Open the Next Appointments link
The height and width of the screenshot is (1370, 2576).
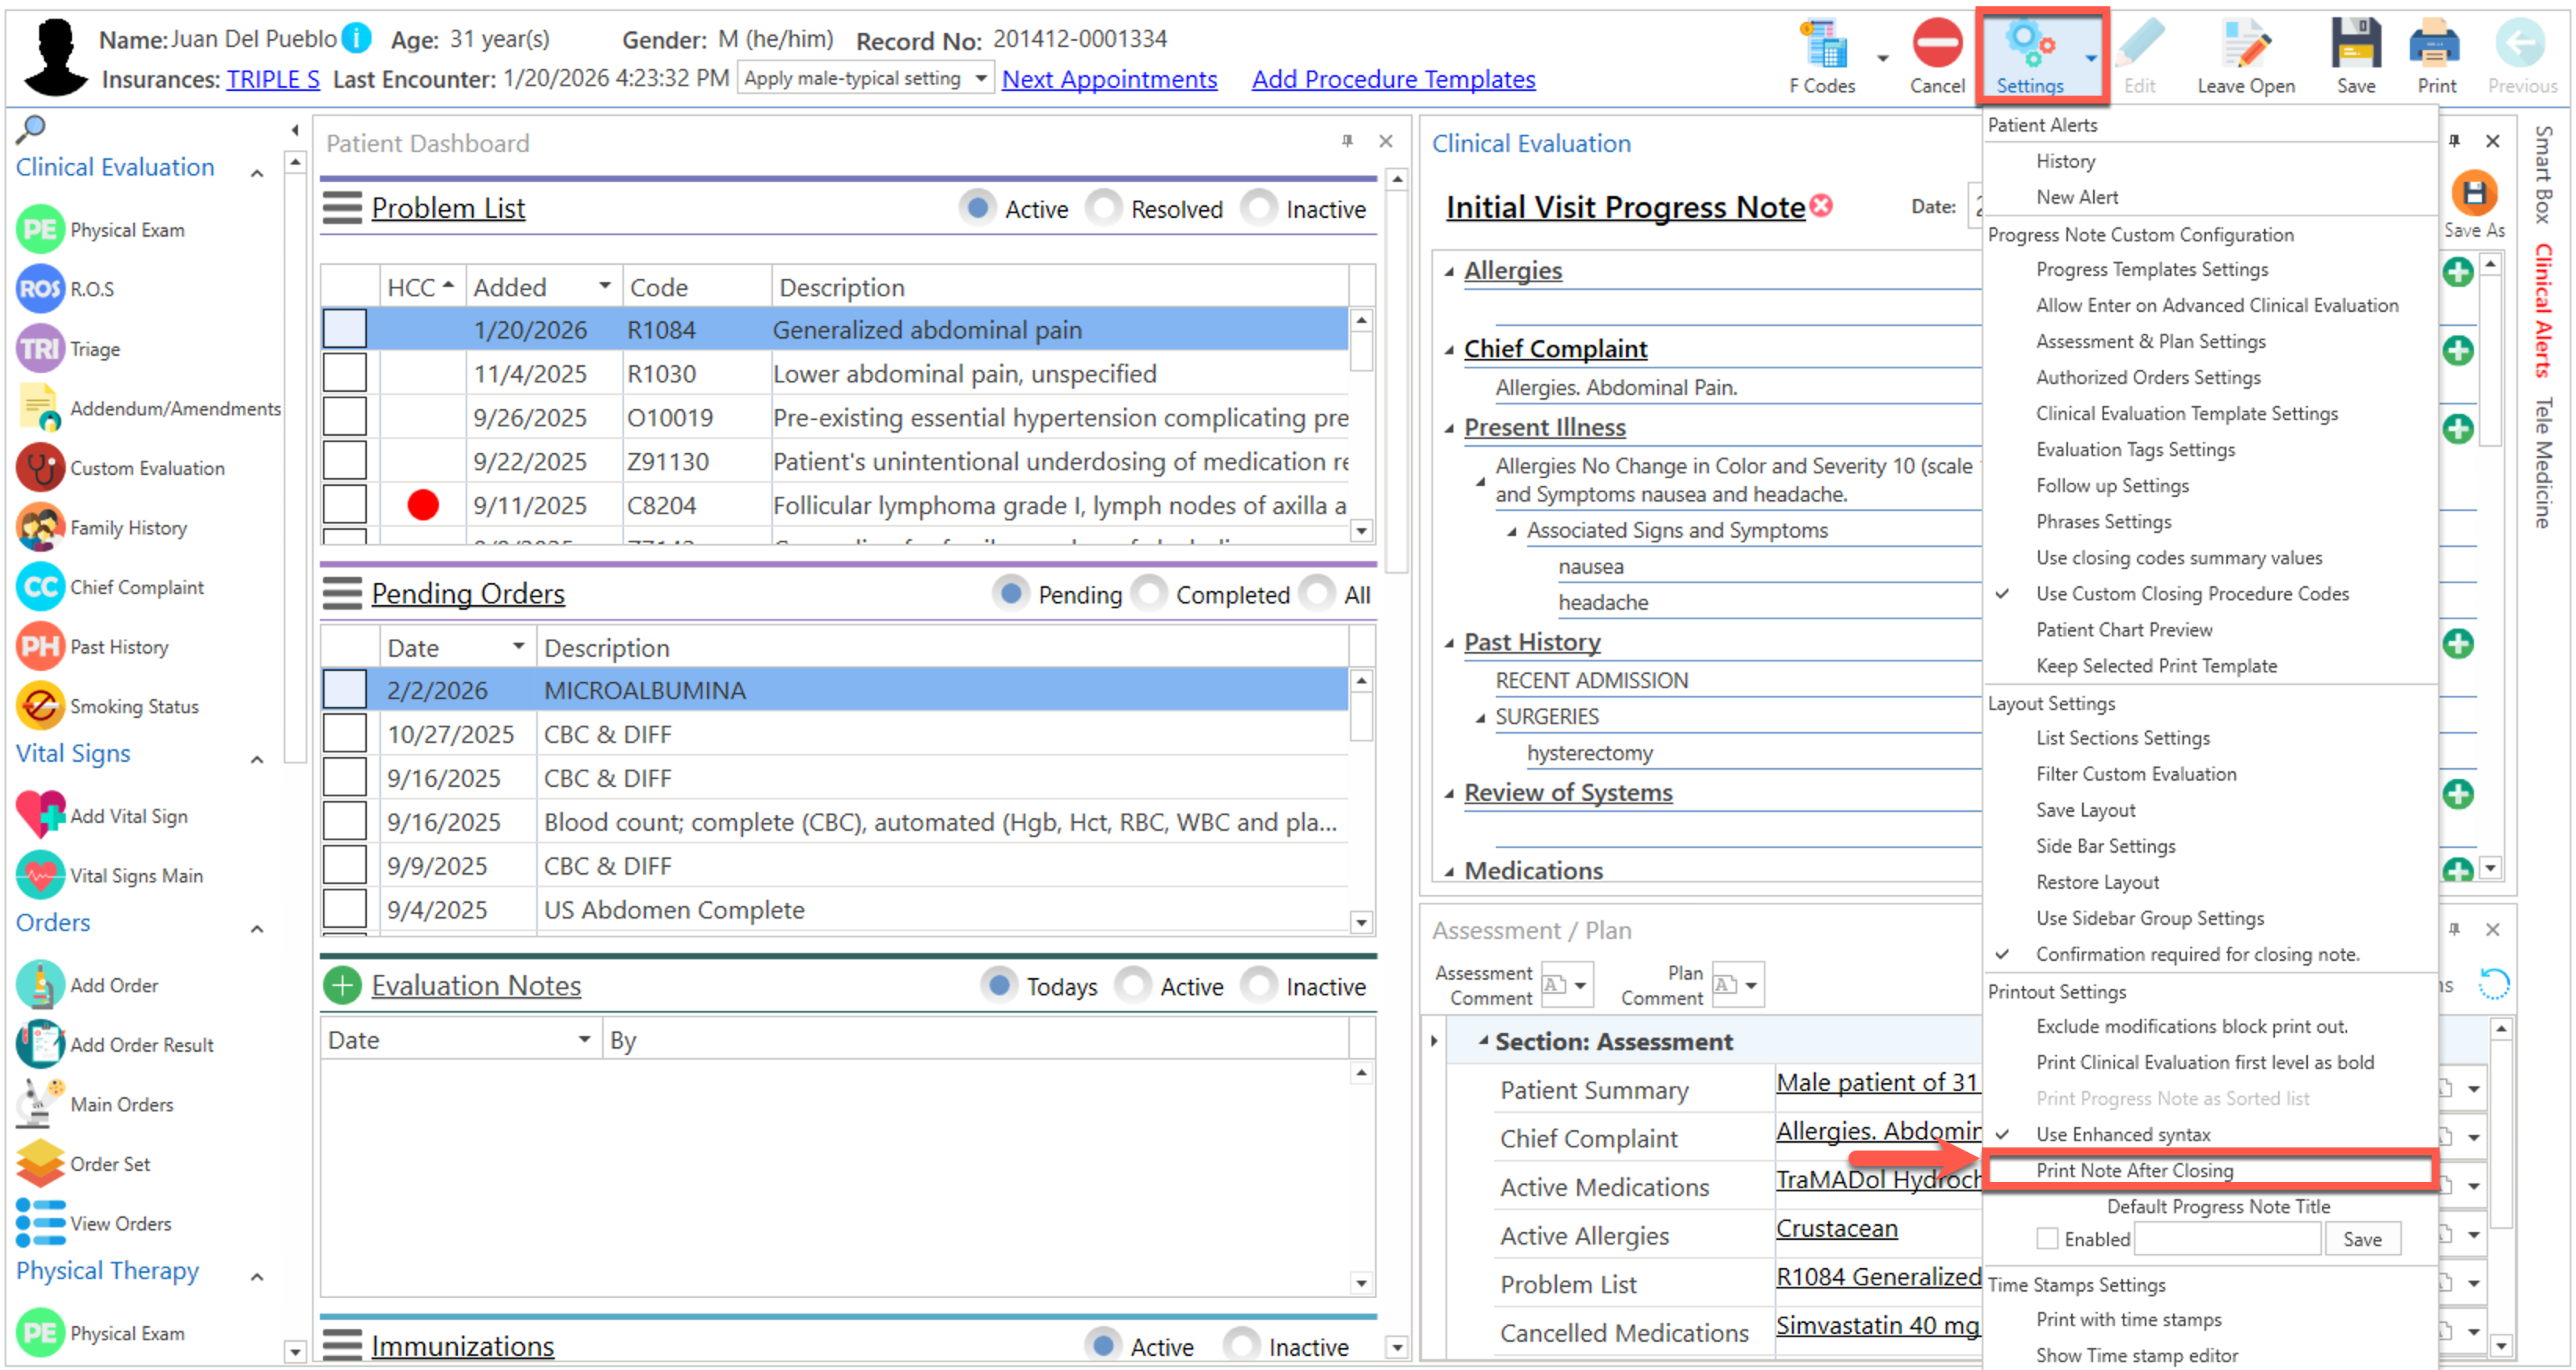[1109, 79]
